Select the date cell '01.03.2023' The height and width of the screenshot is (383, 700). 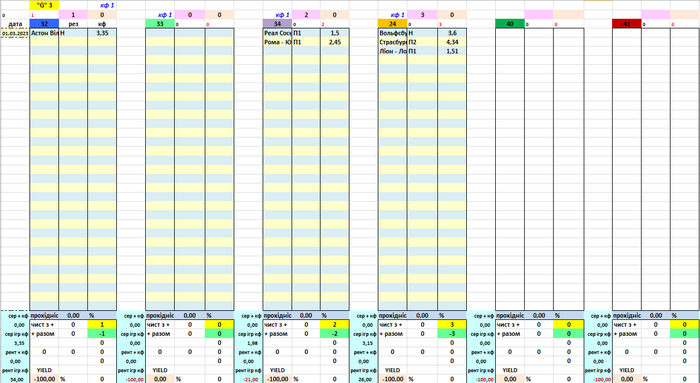[15, 33]
